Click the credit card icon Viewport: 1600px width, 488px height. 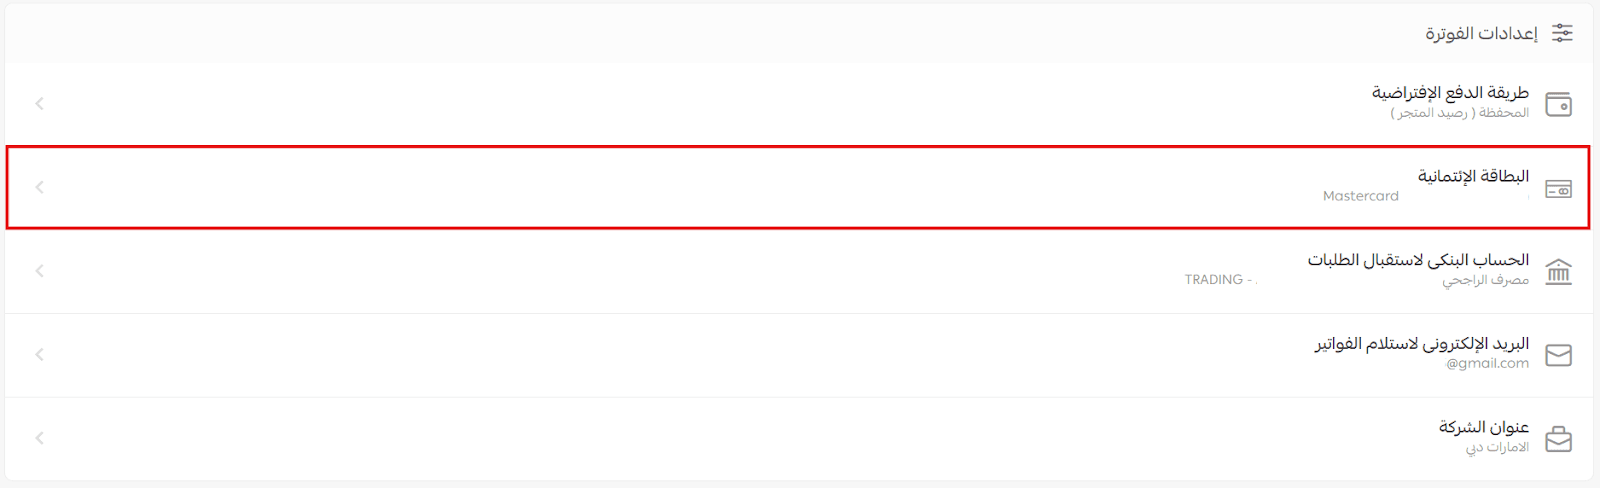(1558, 189)
